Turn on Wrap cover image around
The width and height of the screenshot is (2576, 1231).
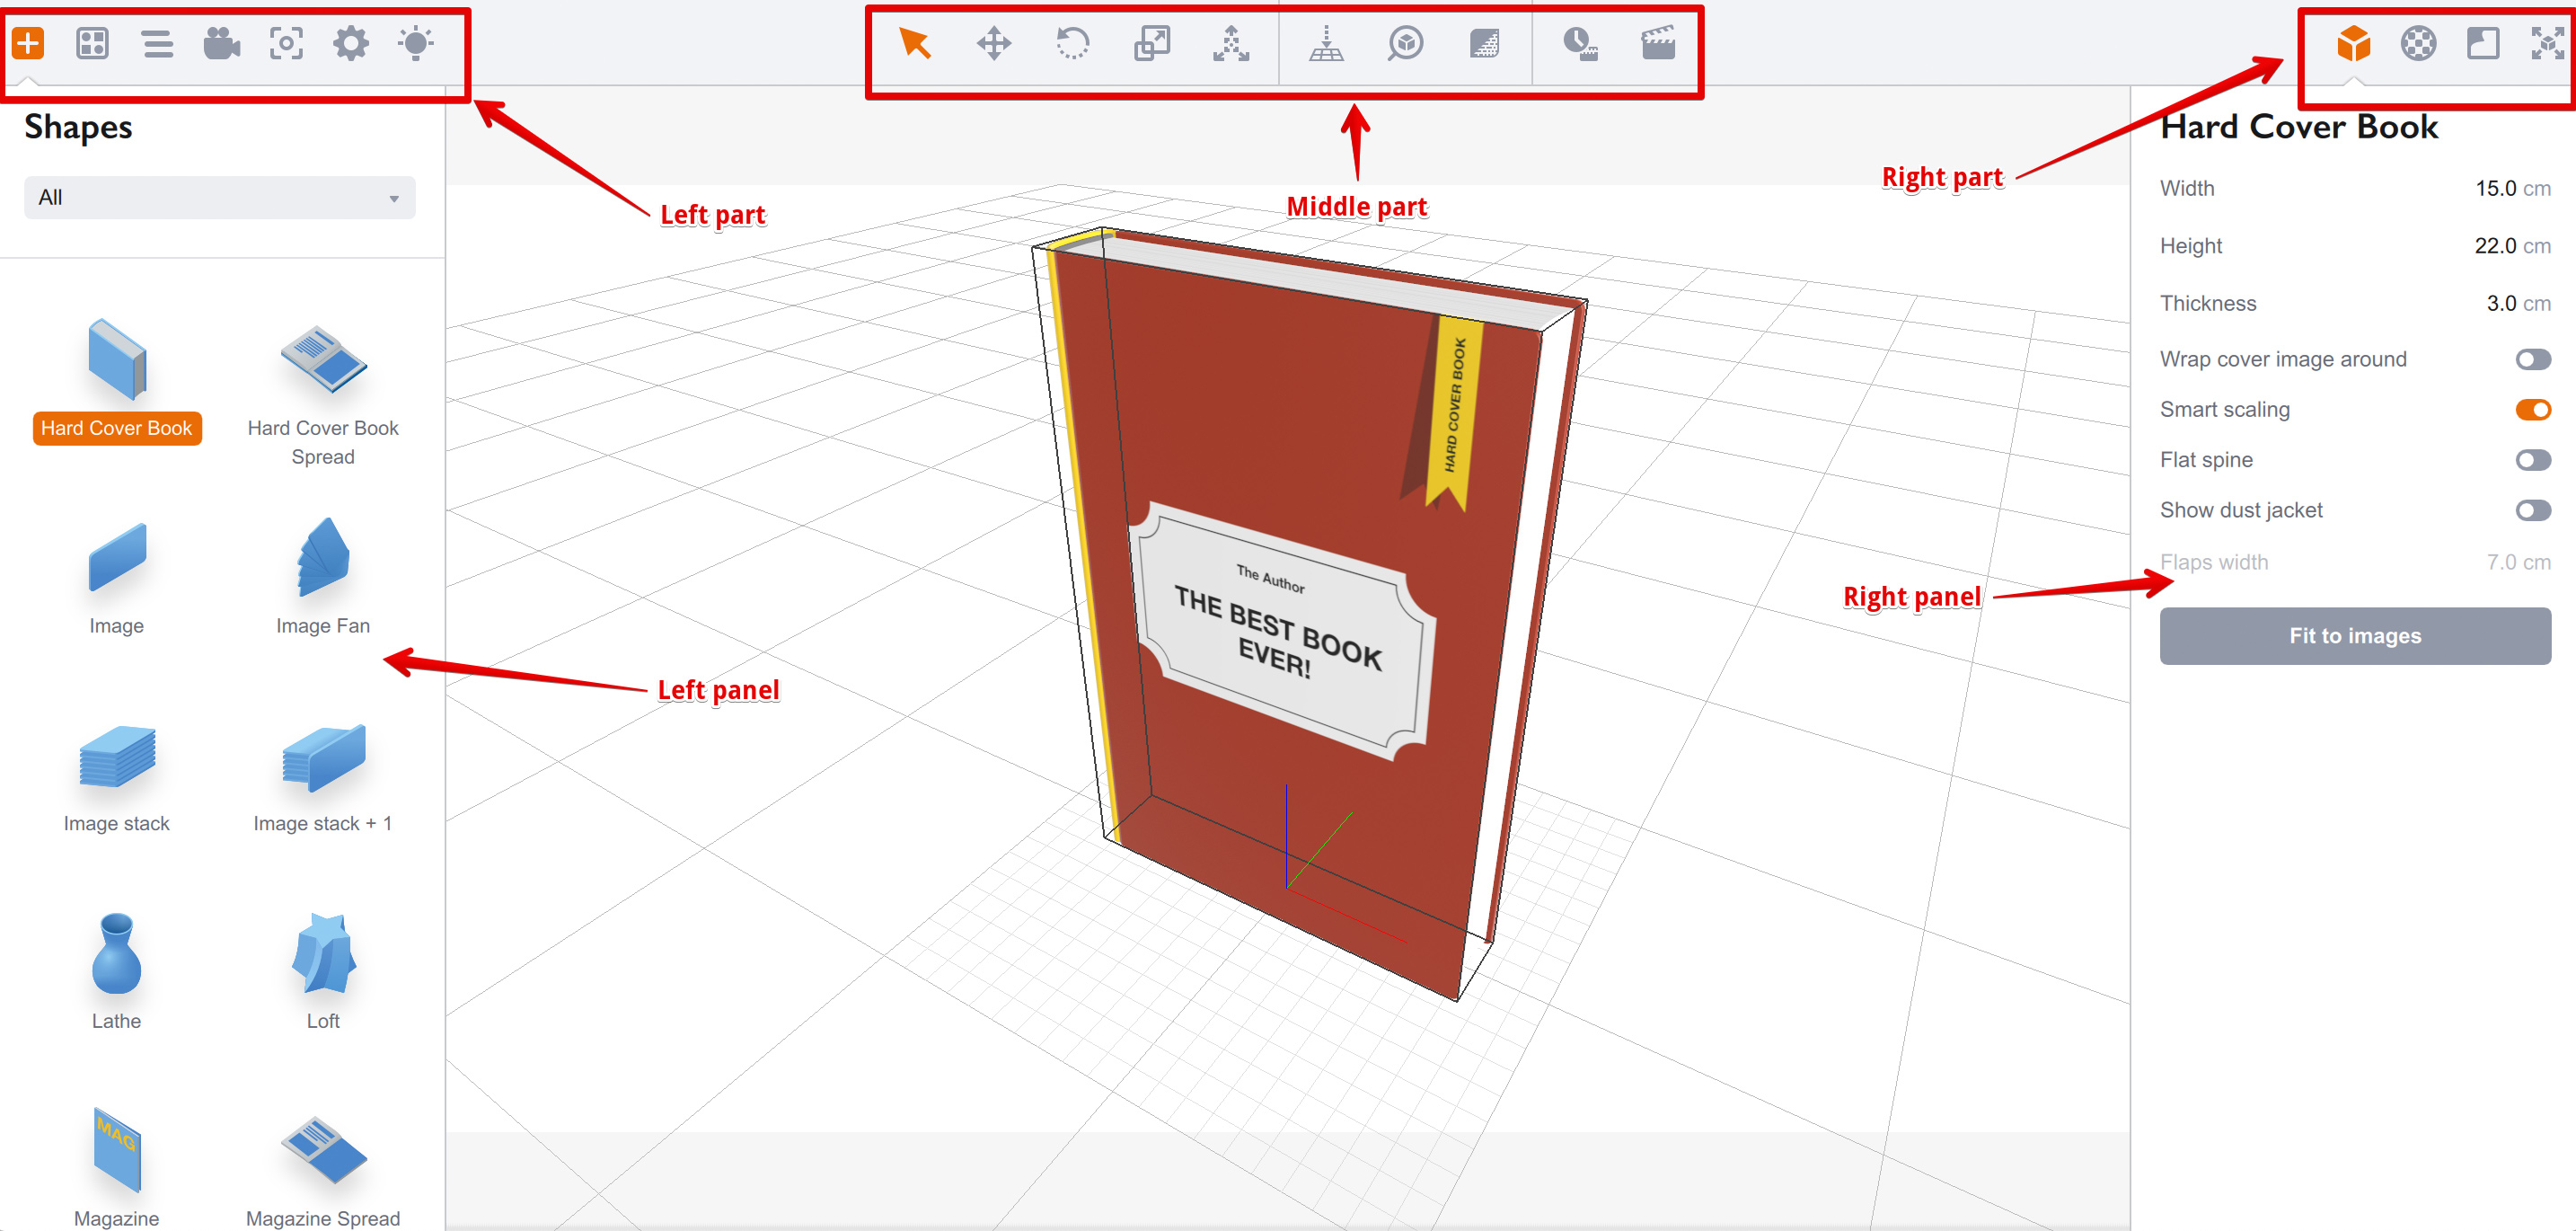(x=2533, y=359)
